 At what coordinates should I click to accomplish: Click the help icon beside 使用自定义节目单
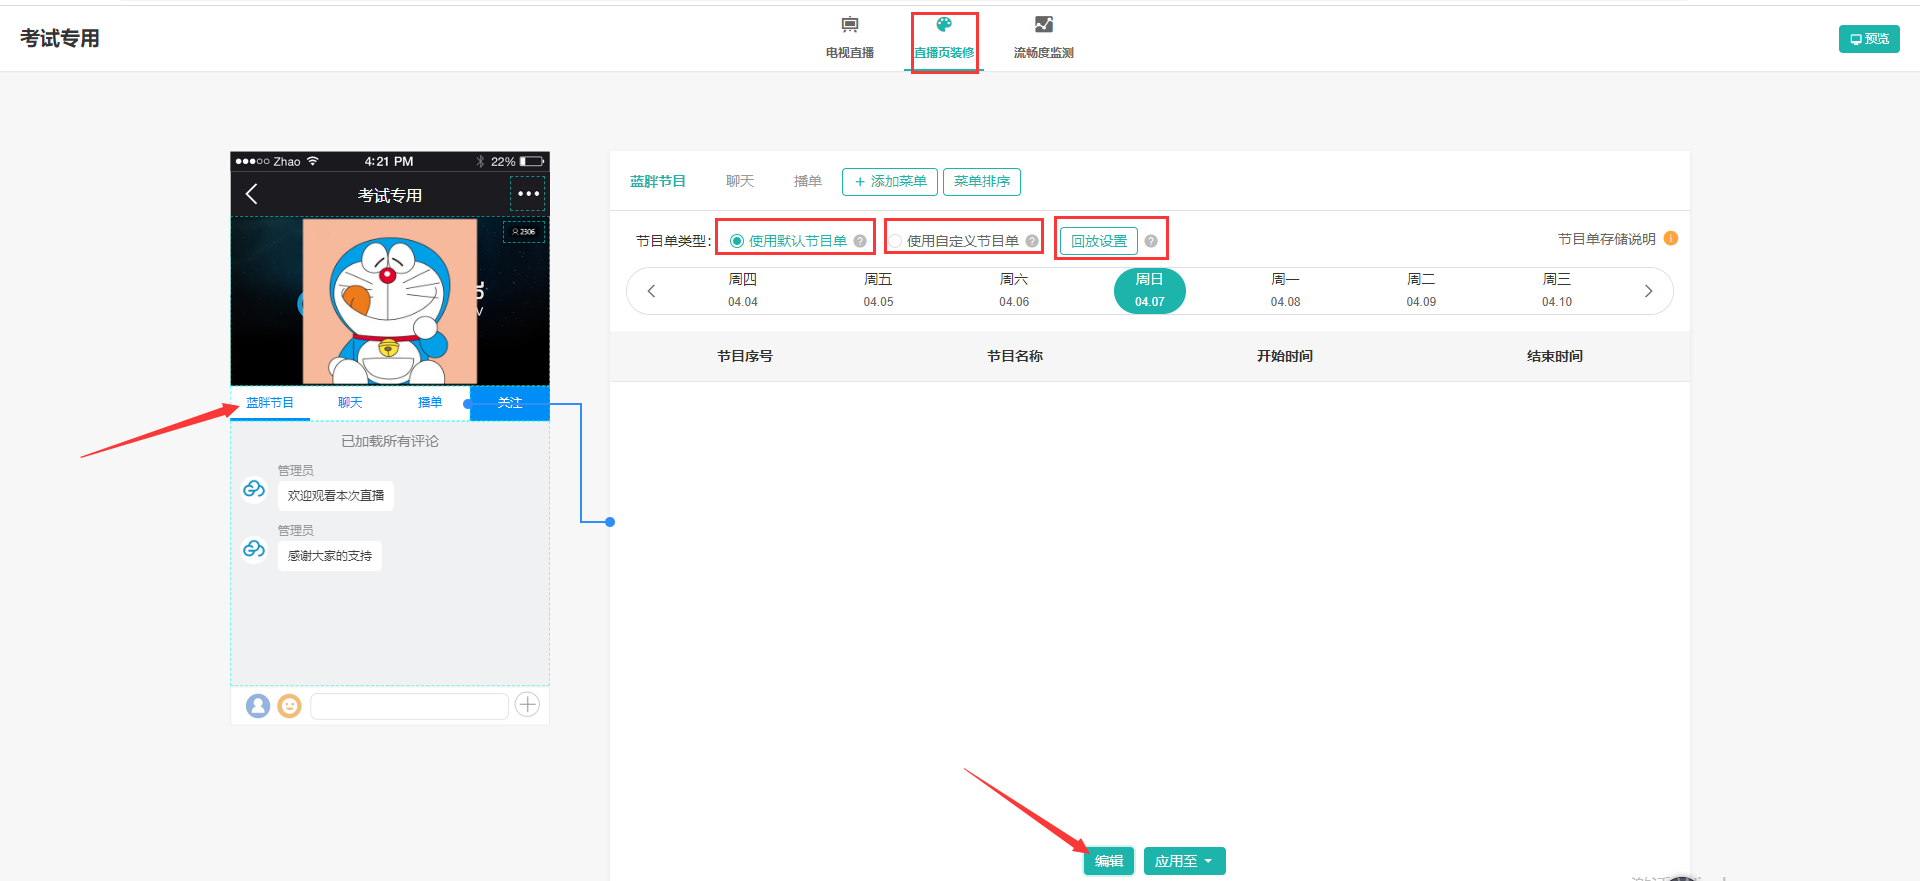click(x=1032, y=241)
